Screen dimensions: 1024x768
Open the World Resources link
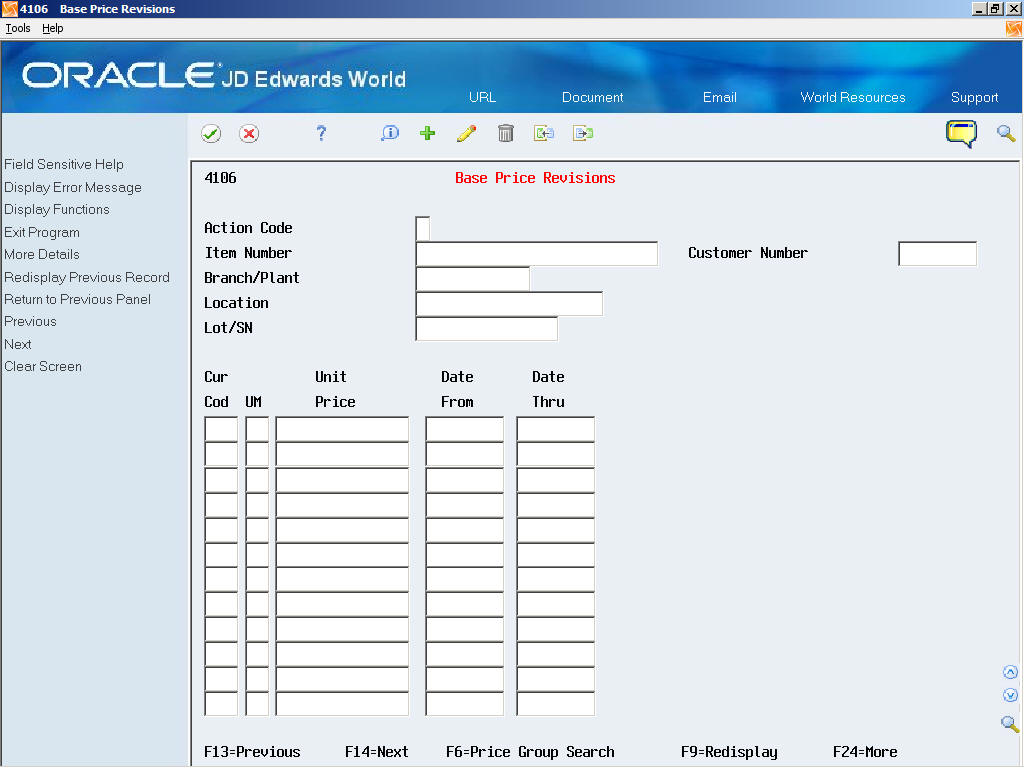[852, 97]
